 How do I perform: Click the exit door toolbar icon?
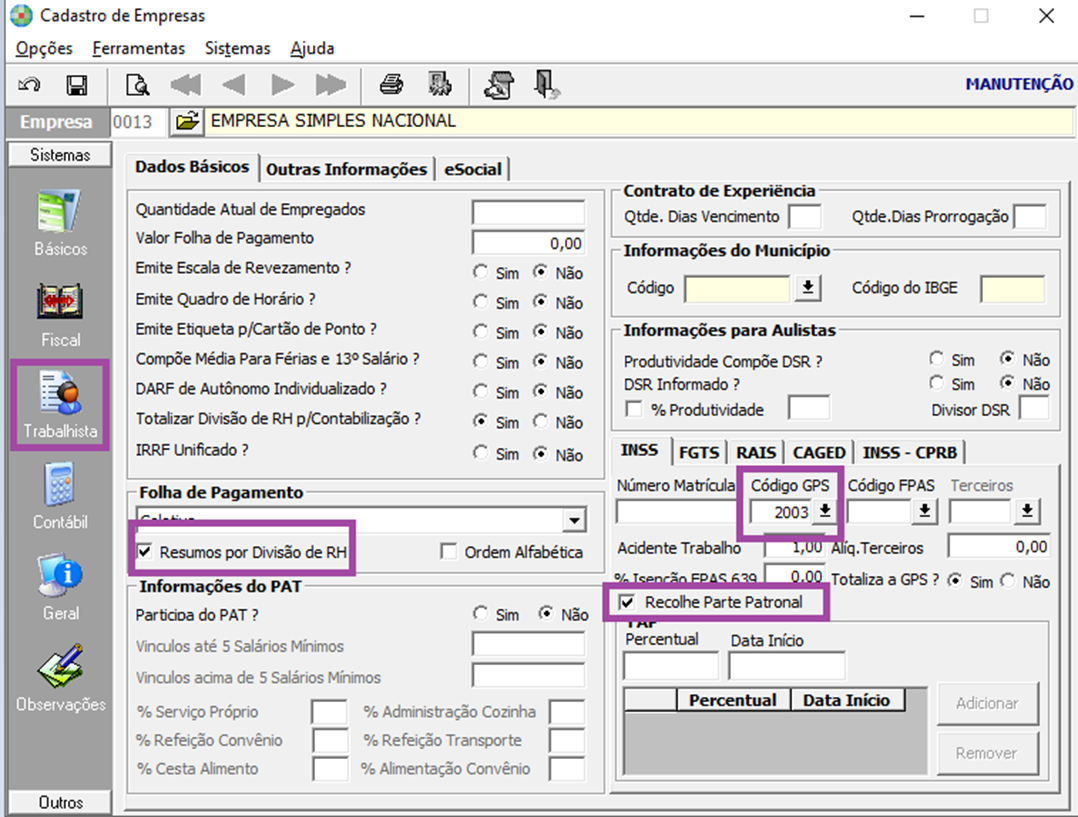(547, 85)
